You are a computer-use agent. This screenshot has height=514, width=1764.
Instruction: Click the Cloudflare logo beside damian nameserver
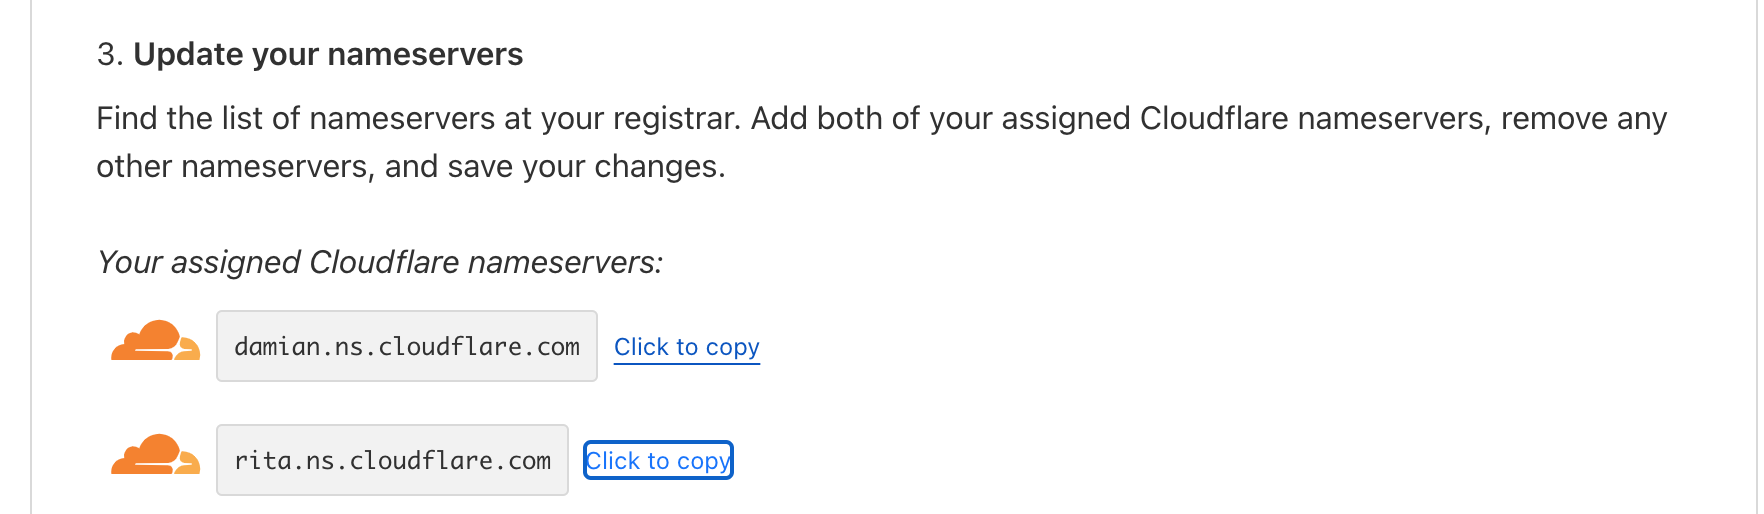[x=155, y=342]
